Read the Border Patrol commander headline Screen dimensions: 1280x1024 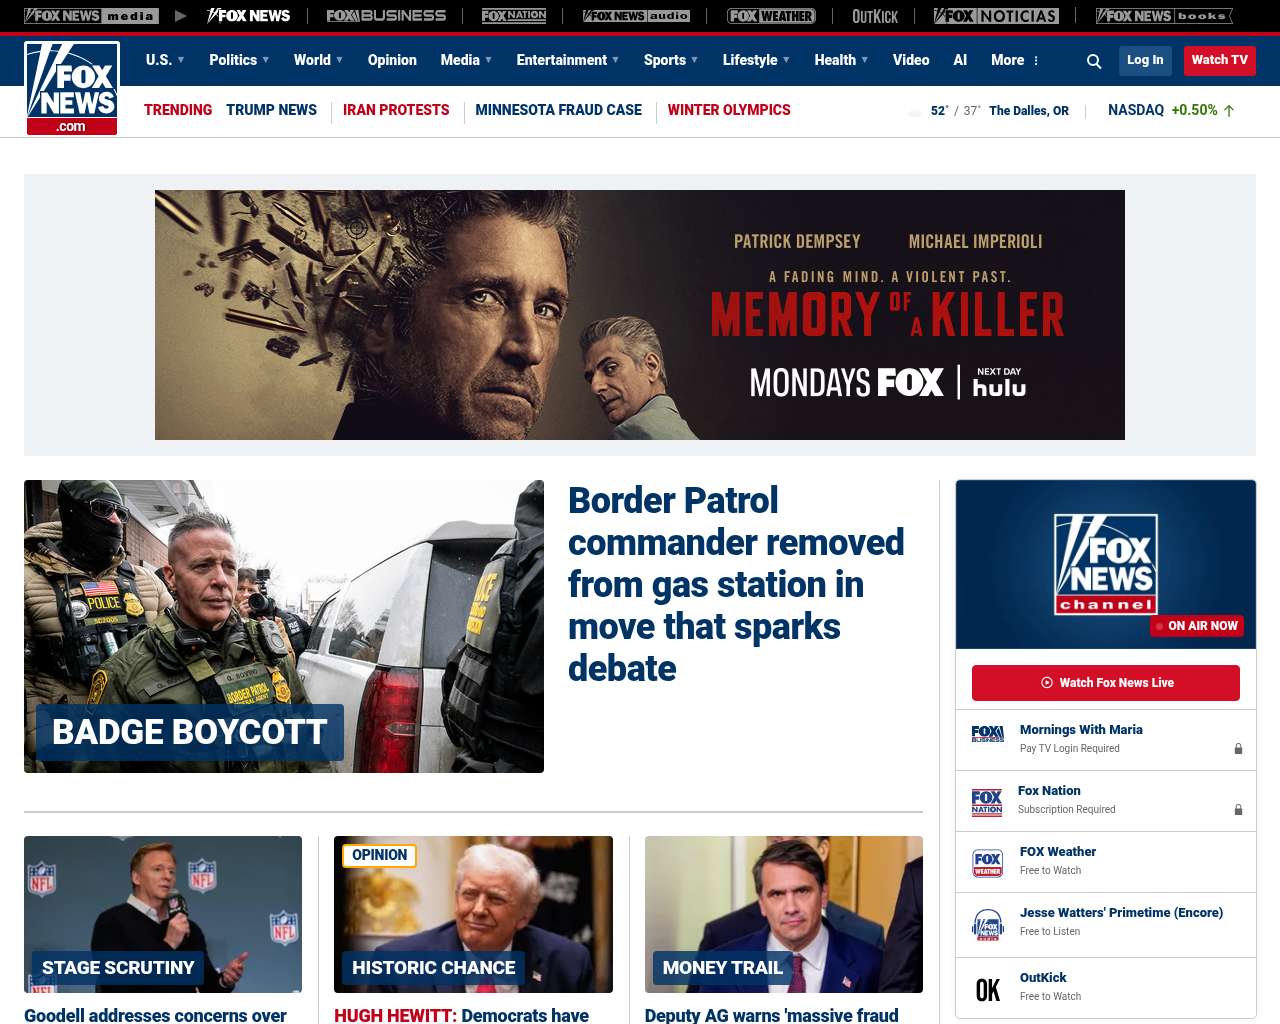coord(735,584)
